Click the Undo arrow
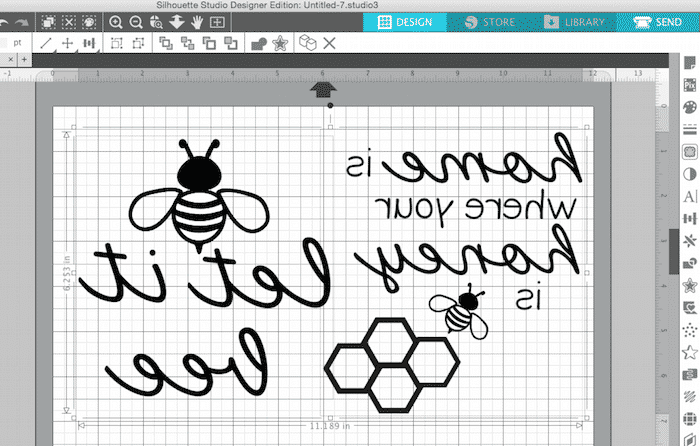 tap(4, 22)
